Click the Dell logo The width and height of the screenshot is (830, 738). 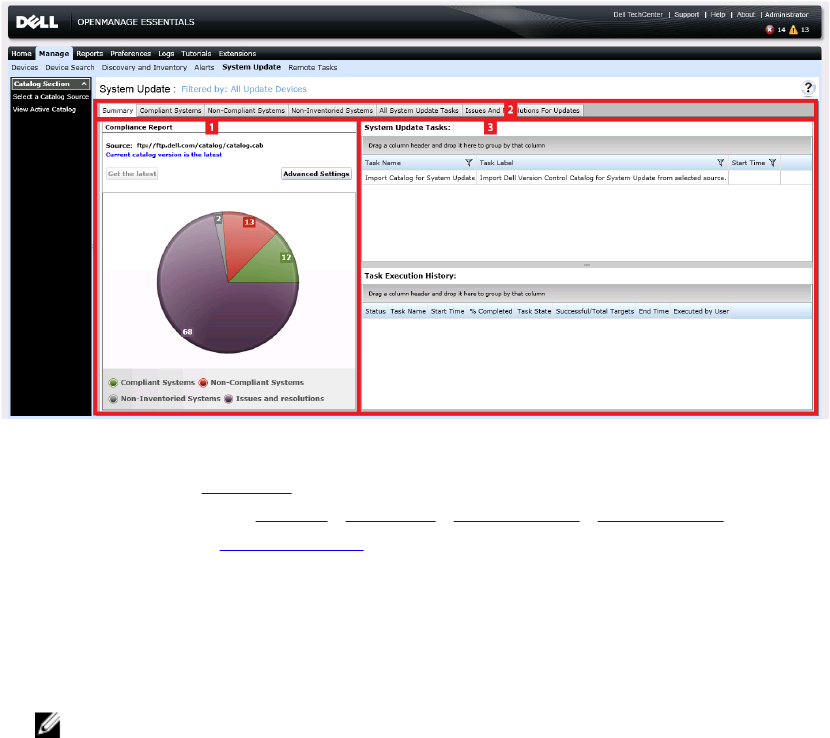pyautogui.click(x=37, y=22)
